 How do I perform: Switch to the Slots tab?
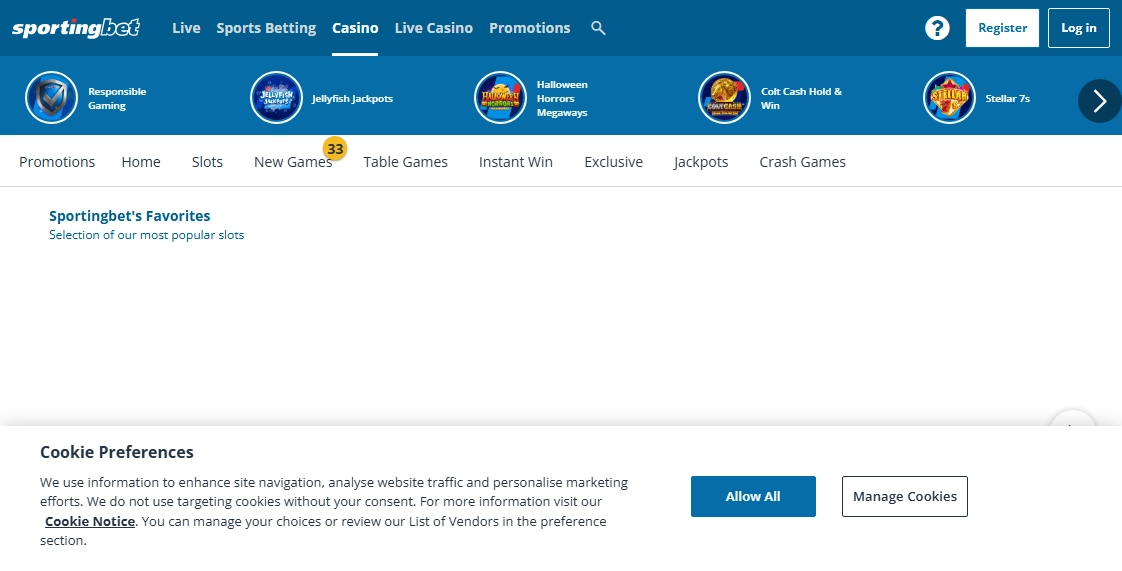pyautogui.click(x=208, y=162)
